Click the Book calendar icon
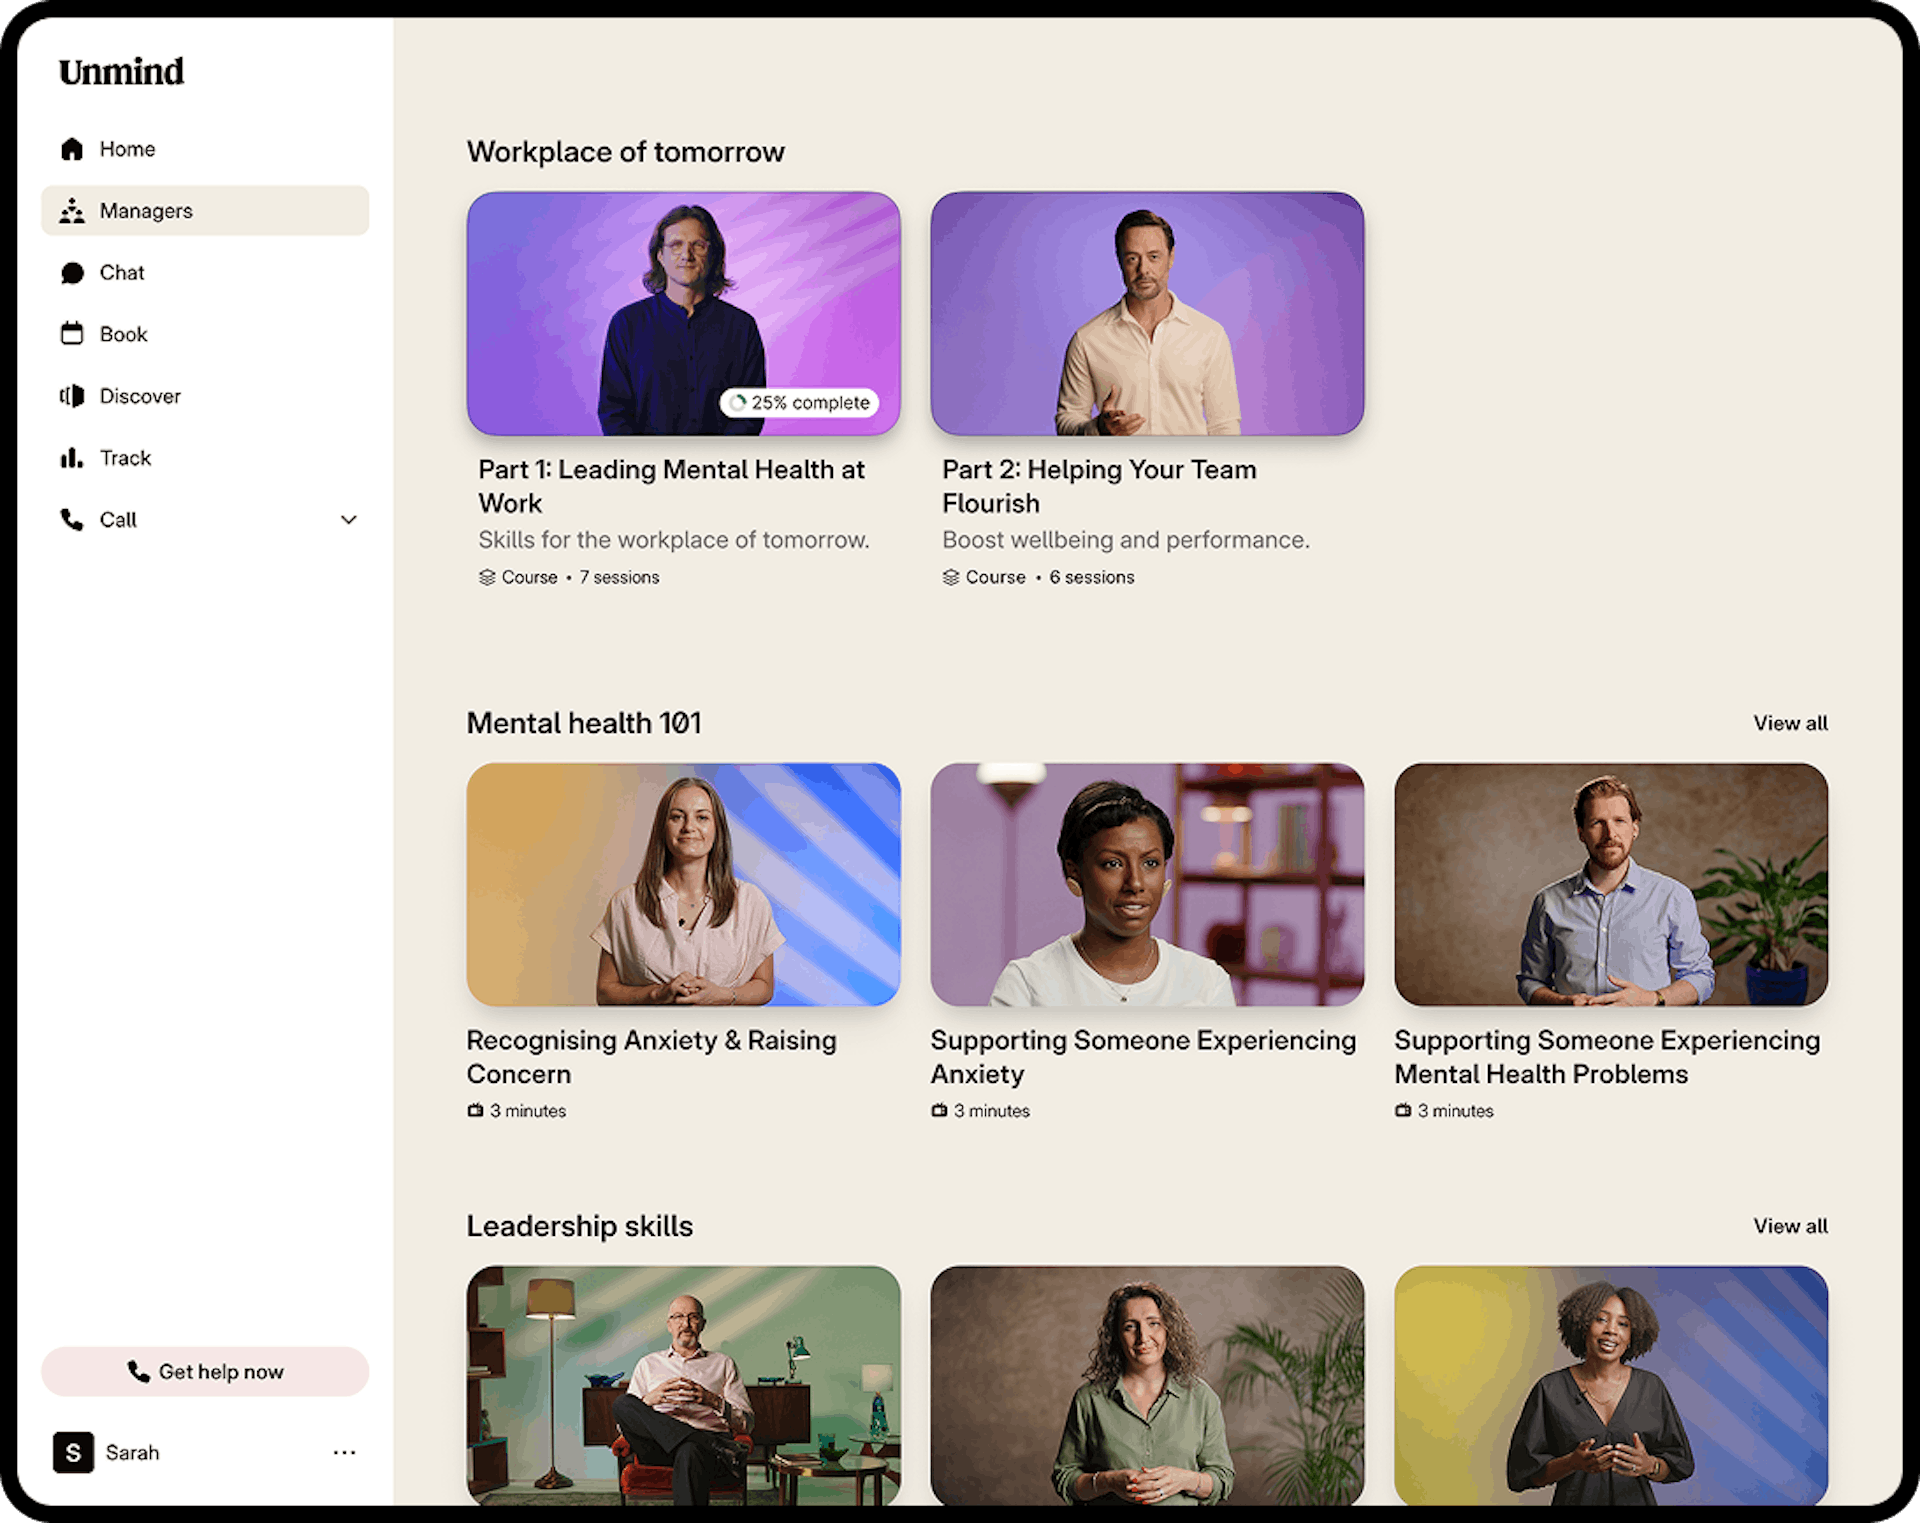This screenshot has height=1523, width=1920. [72, 334]
